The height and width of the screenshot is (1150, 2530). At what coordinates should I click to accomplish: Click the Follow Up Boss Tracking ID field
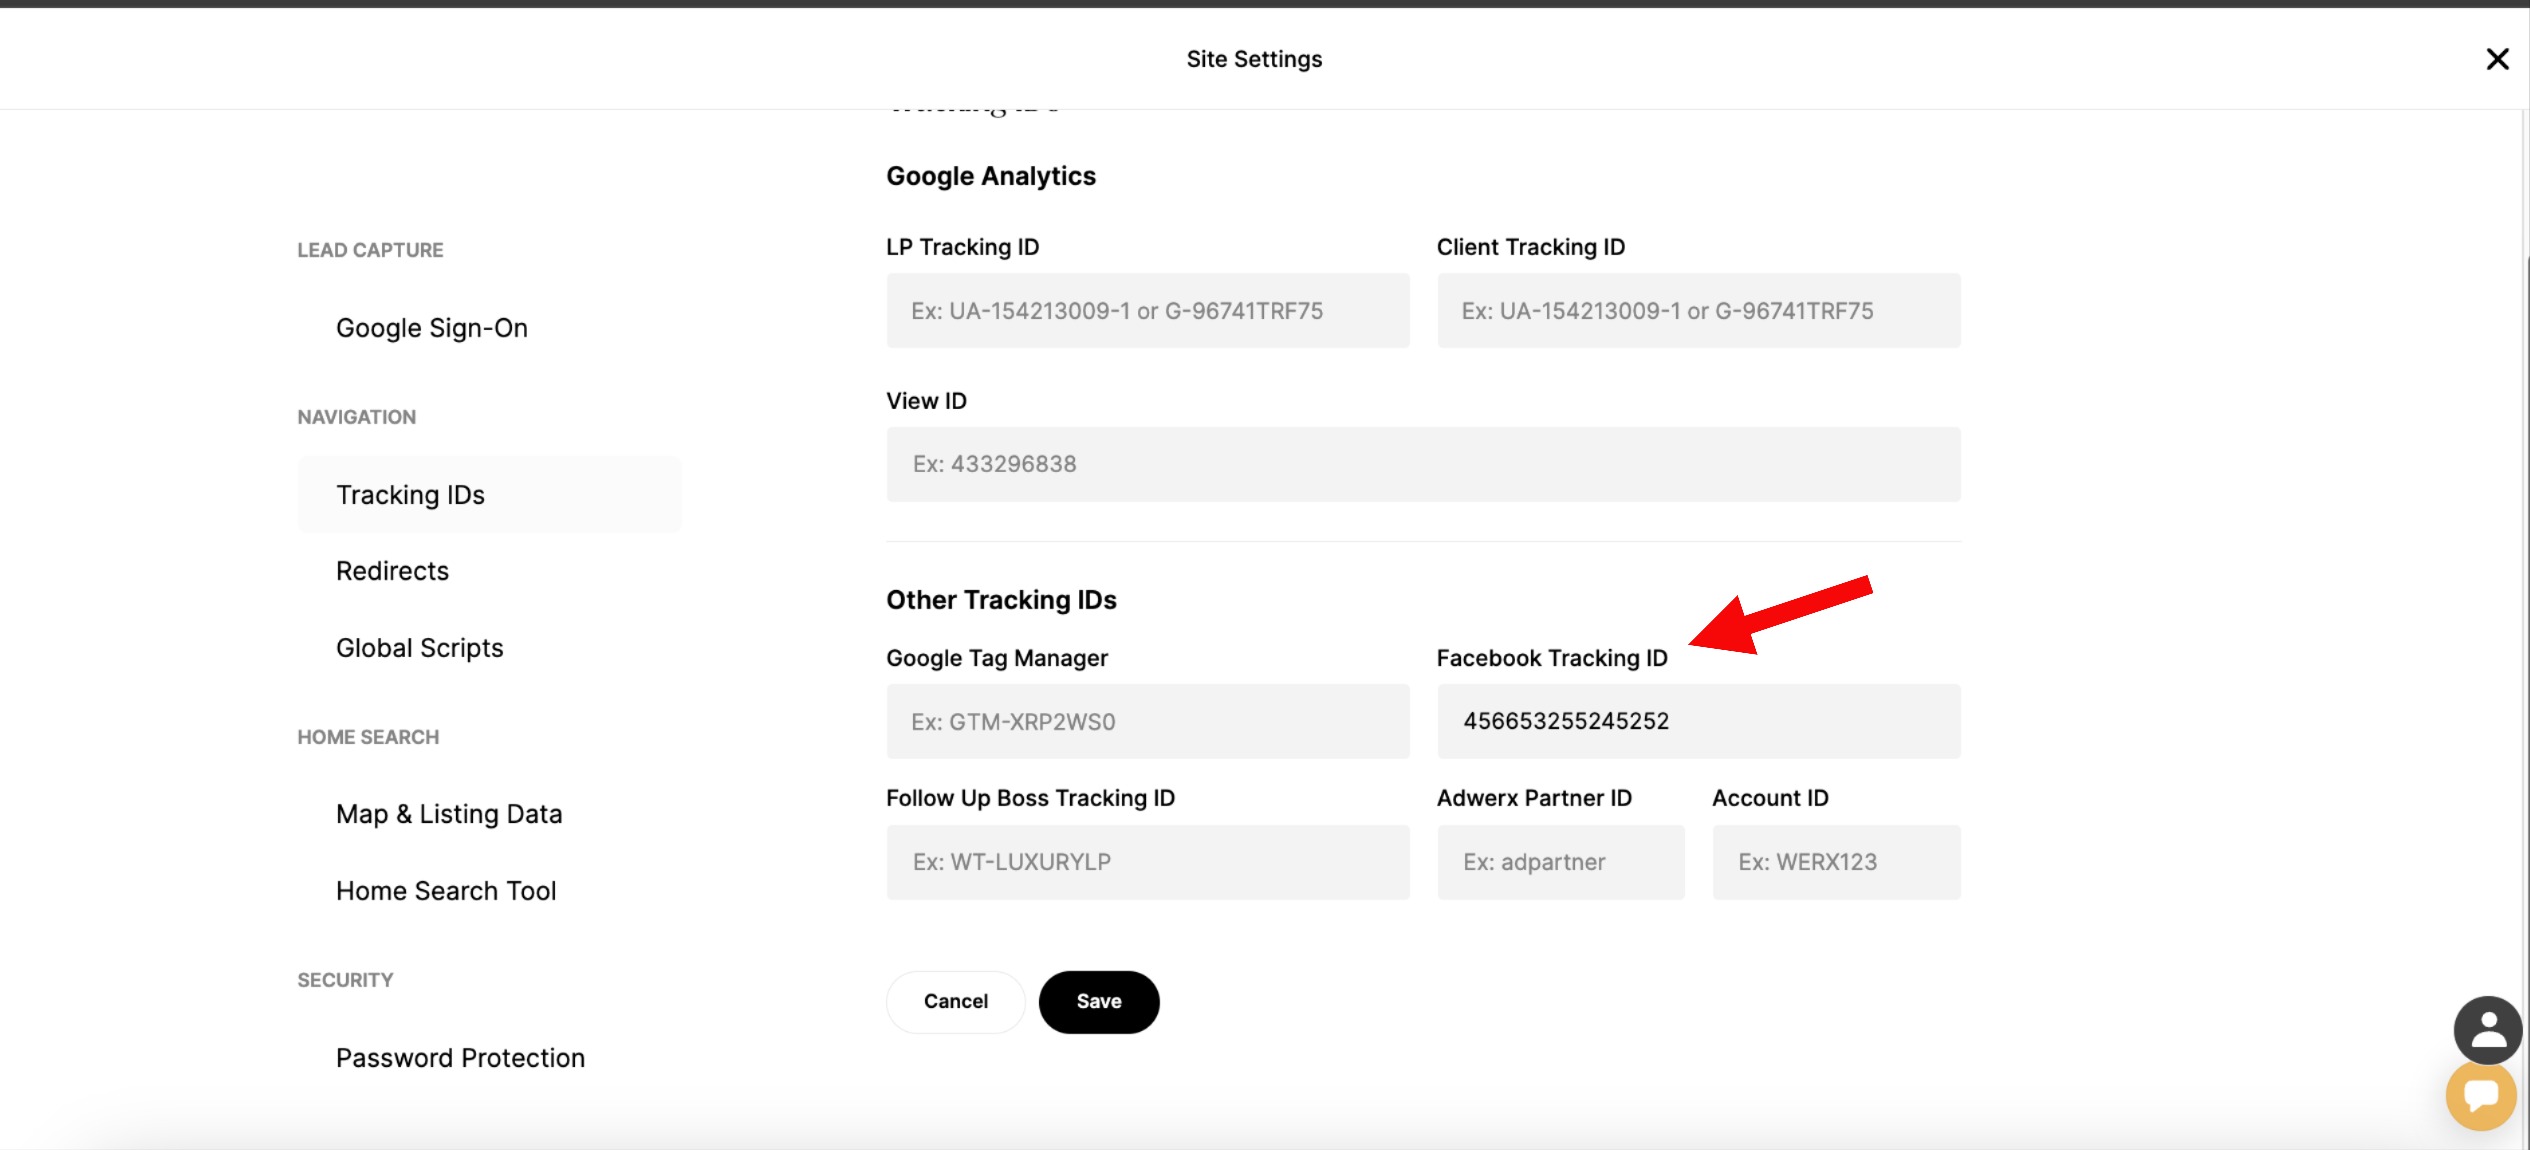1147,862
